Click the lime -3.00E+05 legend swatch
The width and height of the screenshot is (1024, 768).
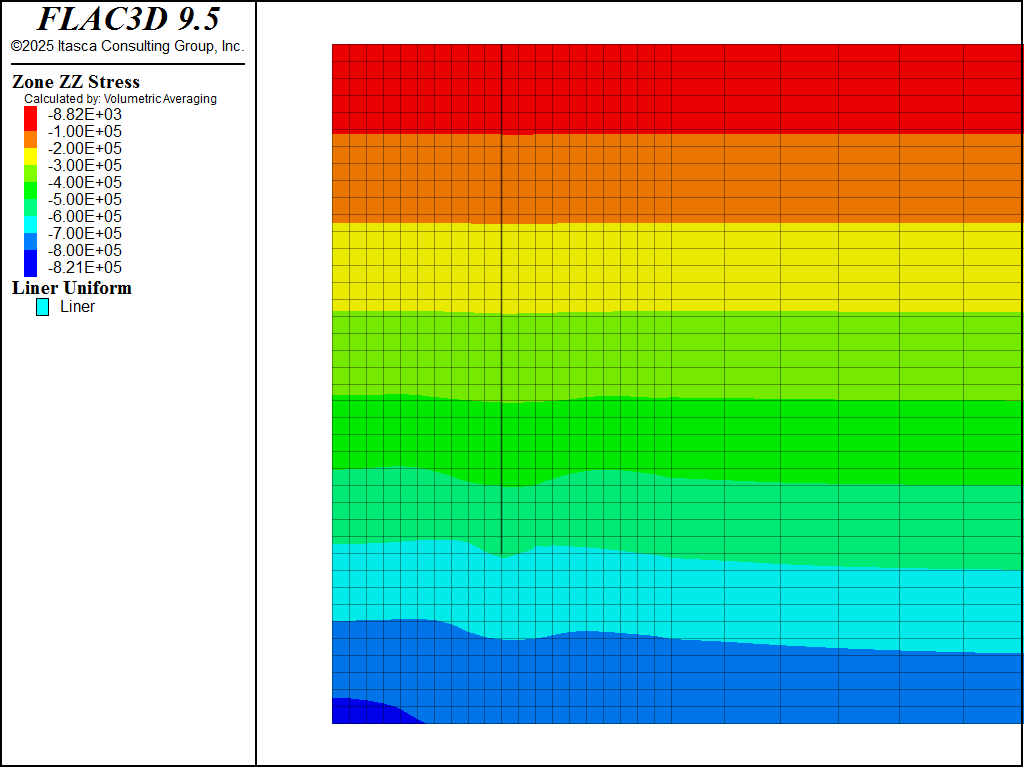(31, 174)
